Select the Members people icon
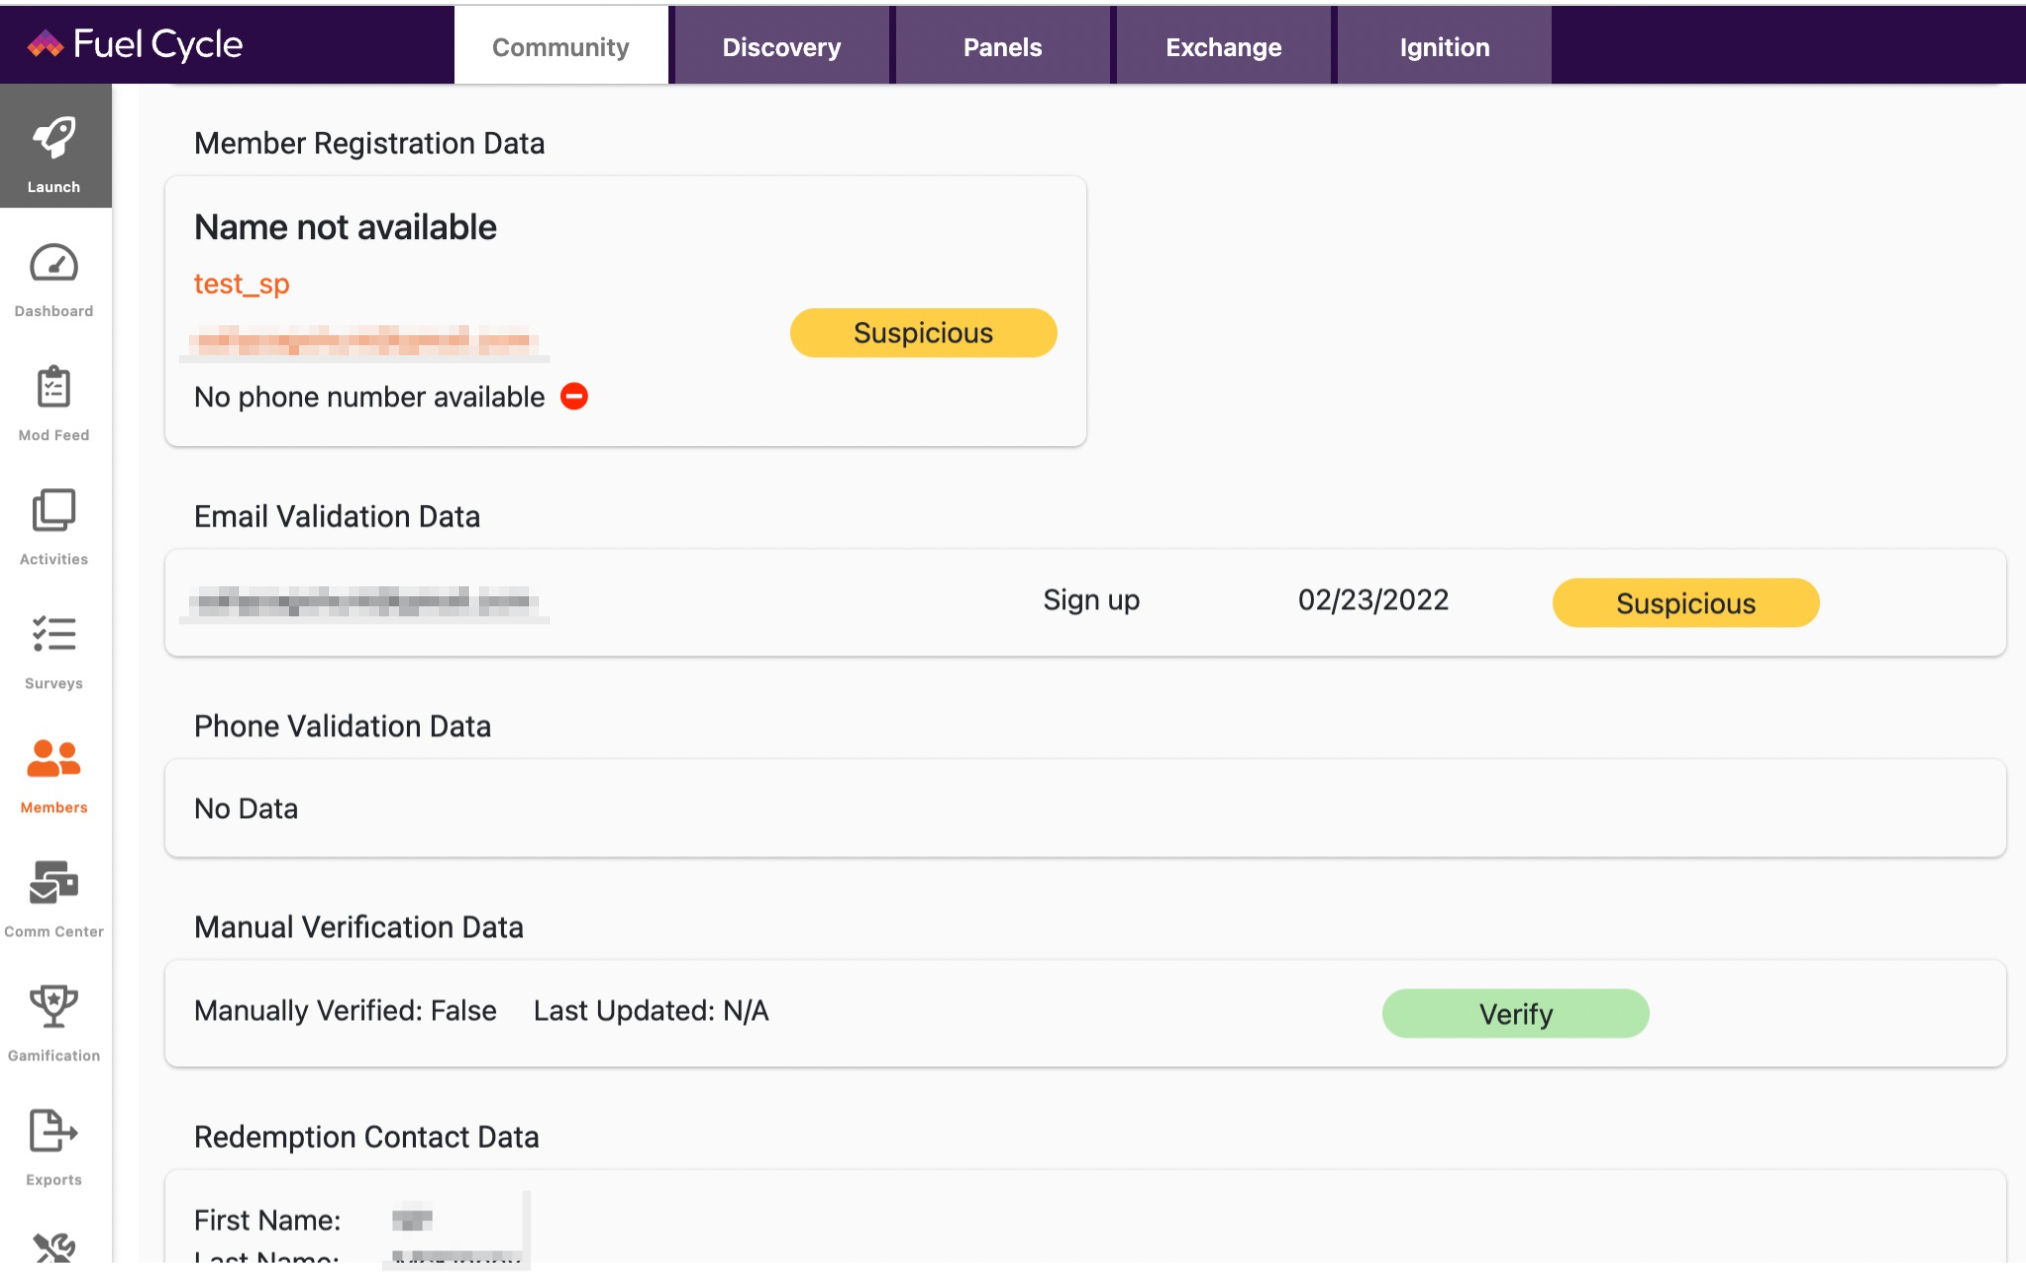 coord(54,759)
